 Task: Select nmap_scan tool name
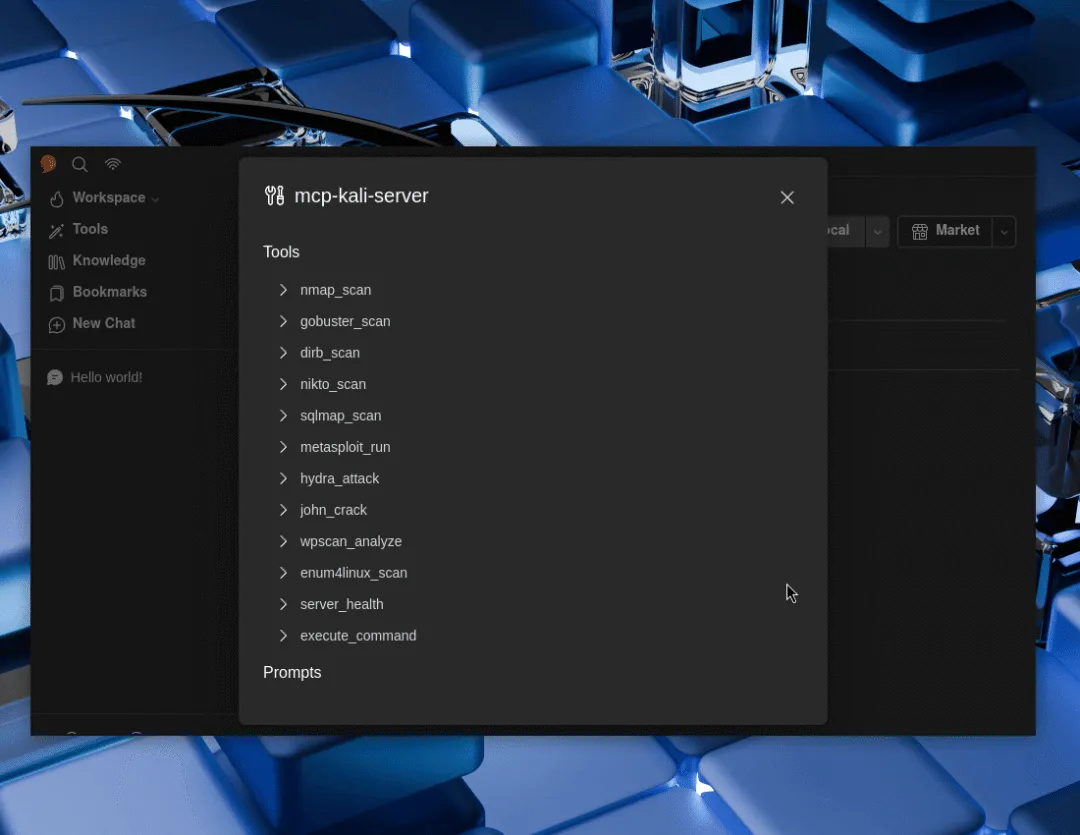click(x=335, y=290)
